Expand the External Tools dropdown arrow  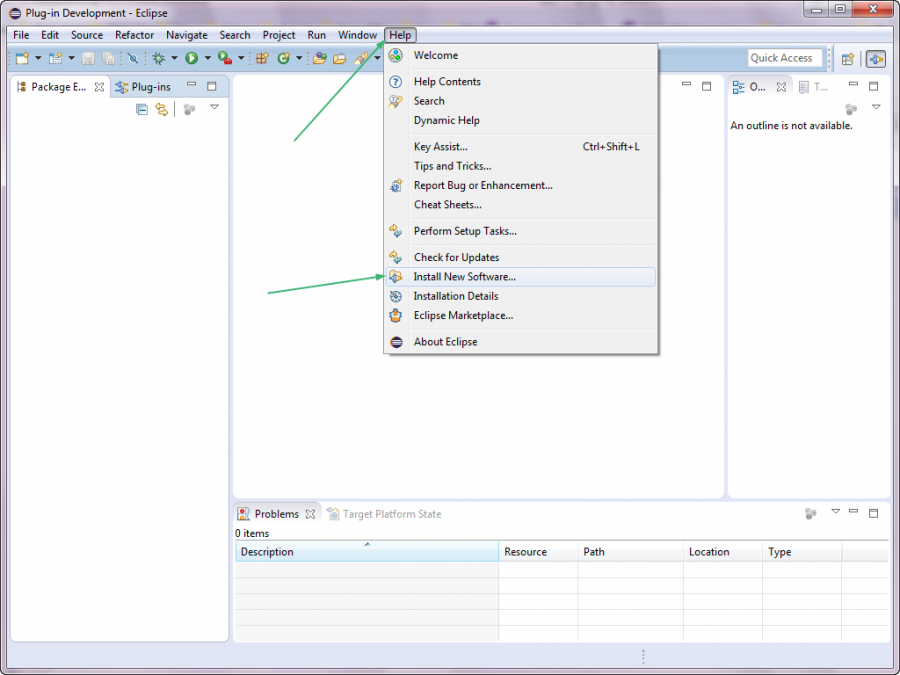[241, 58]
